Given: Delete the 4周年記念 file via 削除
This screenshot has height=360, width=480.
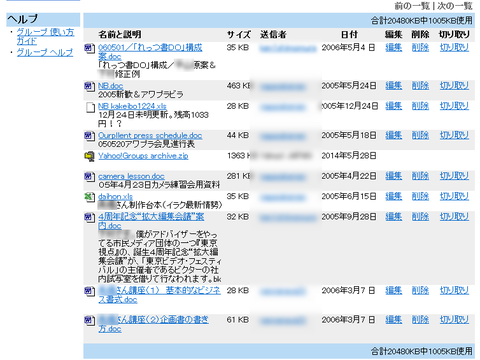Looking at the screenshot, I should [420, 217].
